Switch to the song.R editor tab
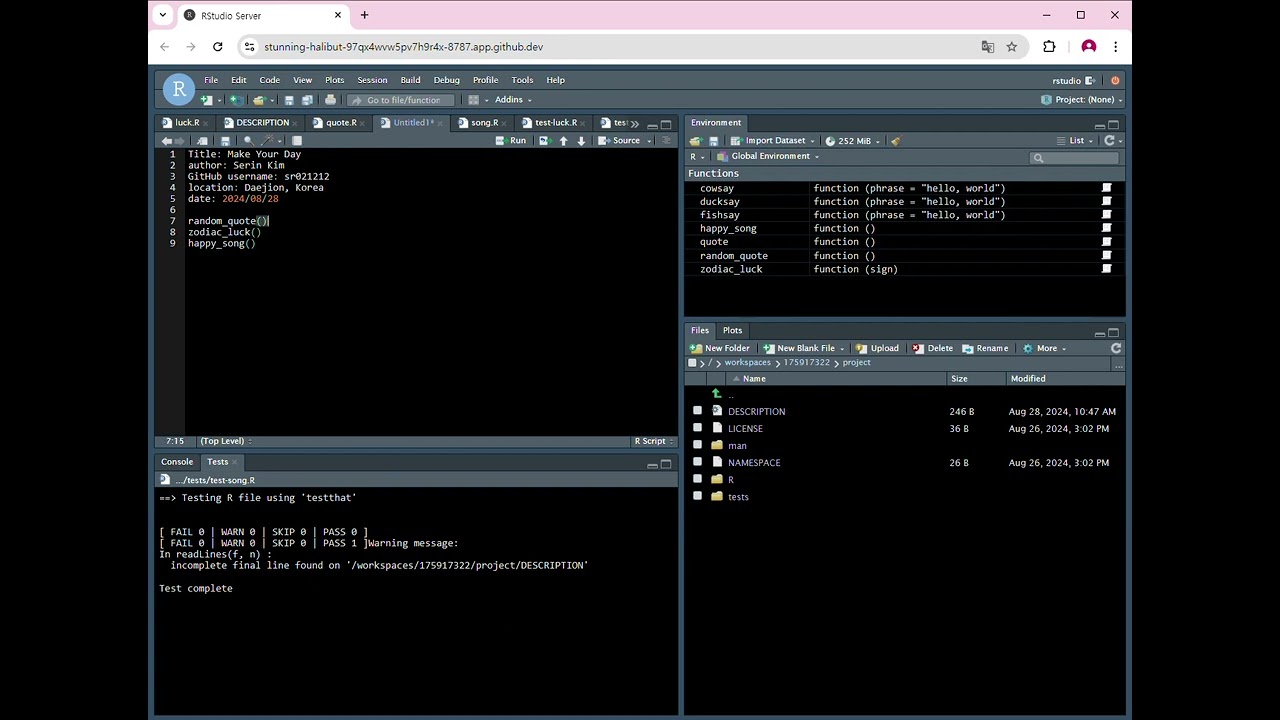The height and width of the screenshot is (720, 1280). [x=484, y=123]
